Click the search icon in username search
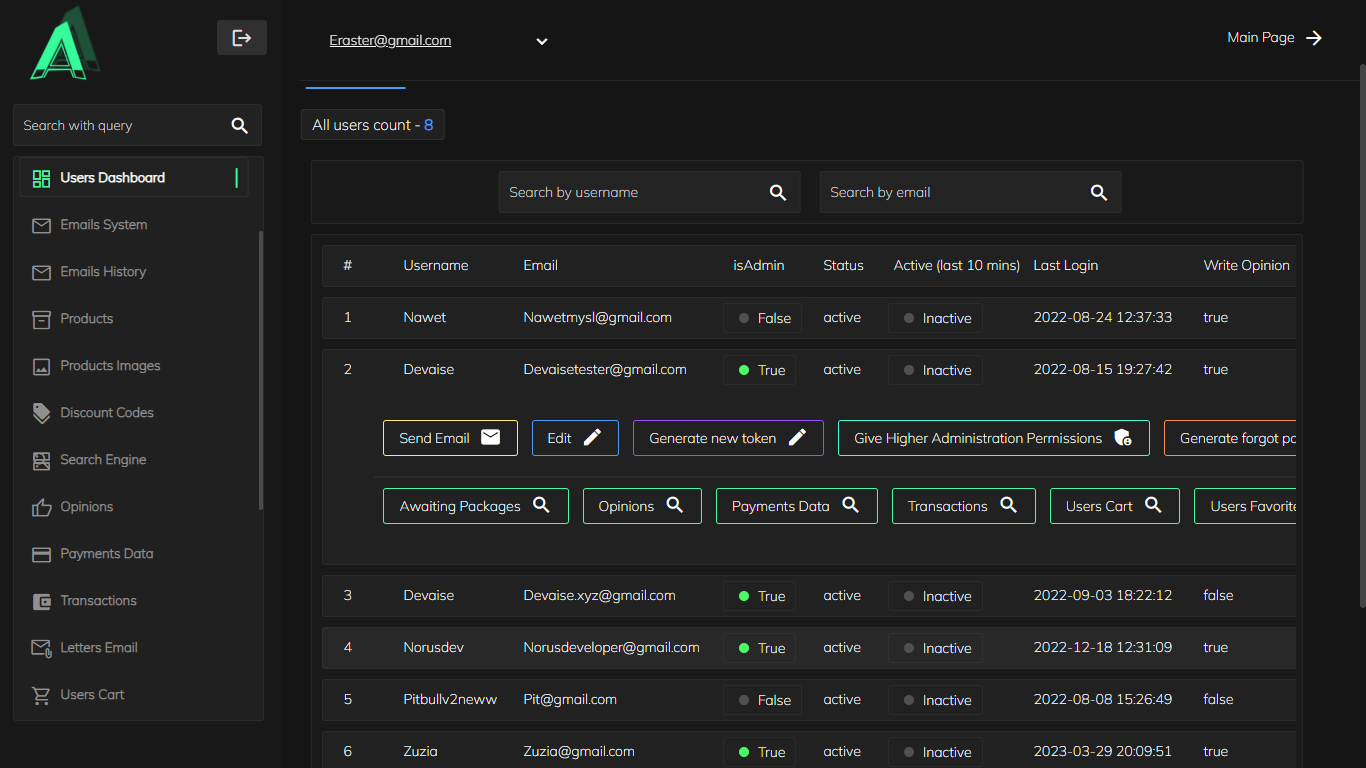The height and width of the screenshot is (768, 1366). point(777,193)
